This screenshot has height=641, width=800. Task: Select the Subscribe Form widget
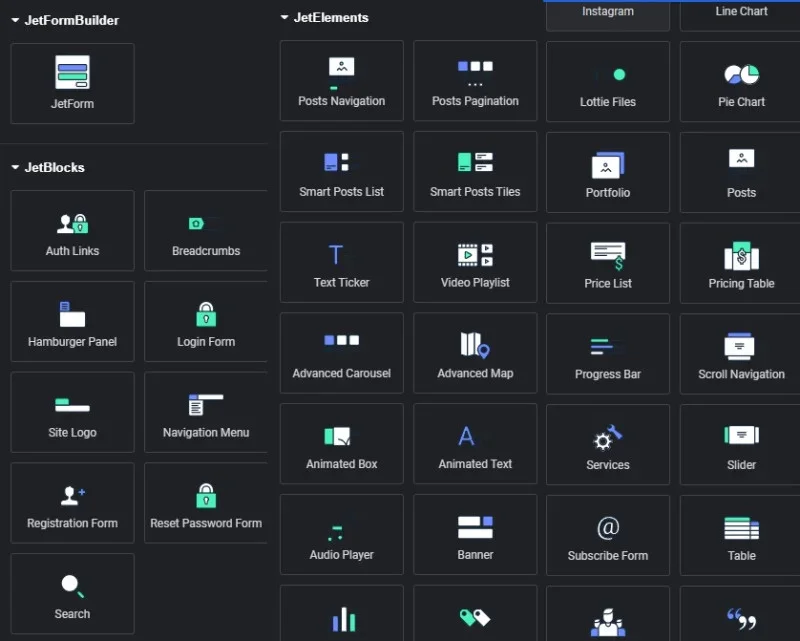[608, 536]
